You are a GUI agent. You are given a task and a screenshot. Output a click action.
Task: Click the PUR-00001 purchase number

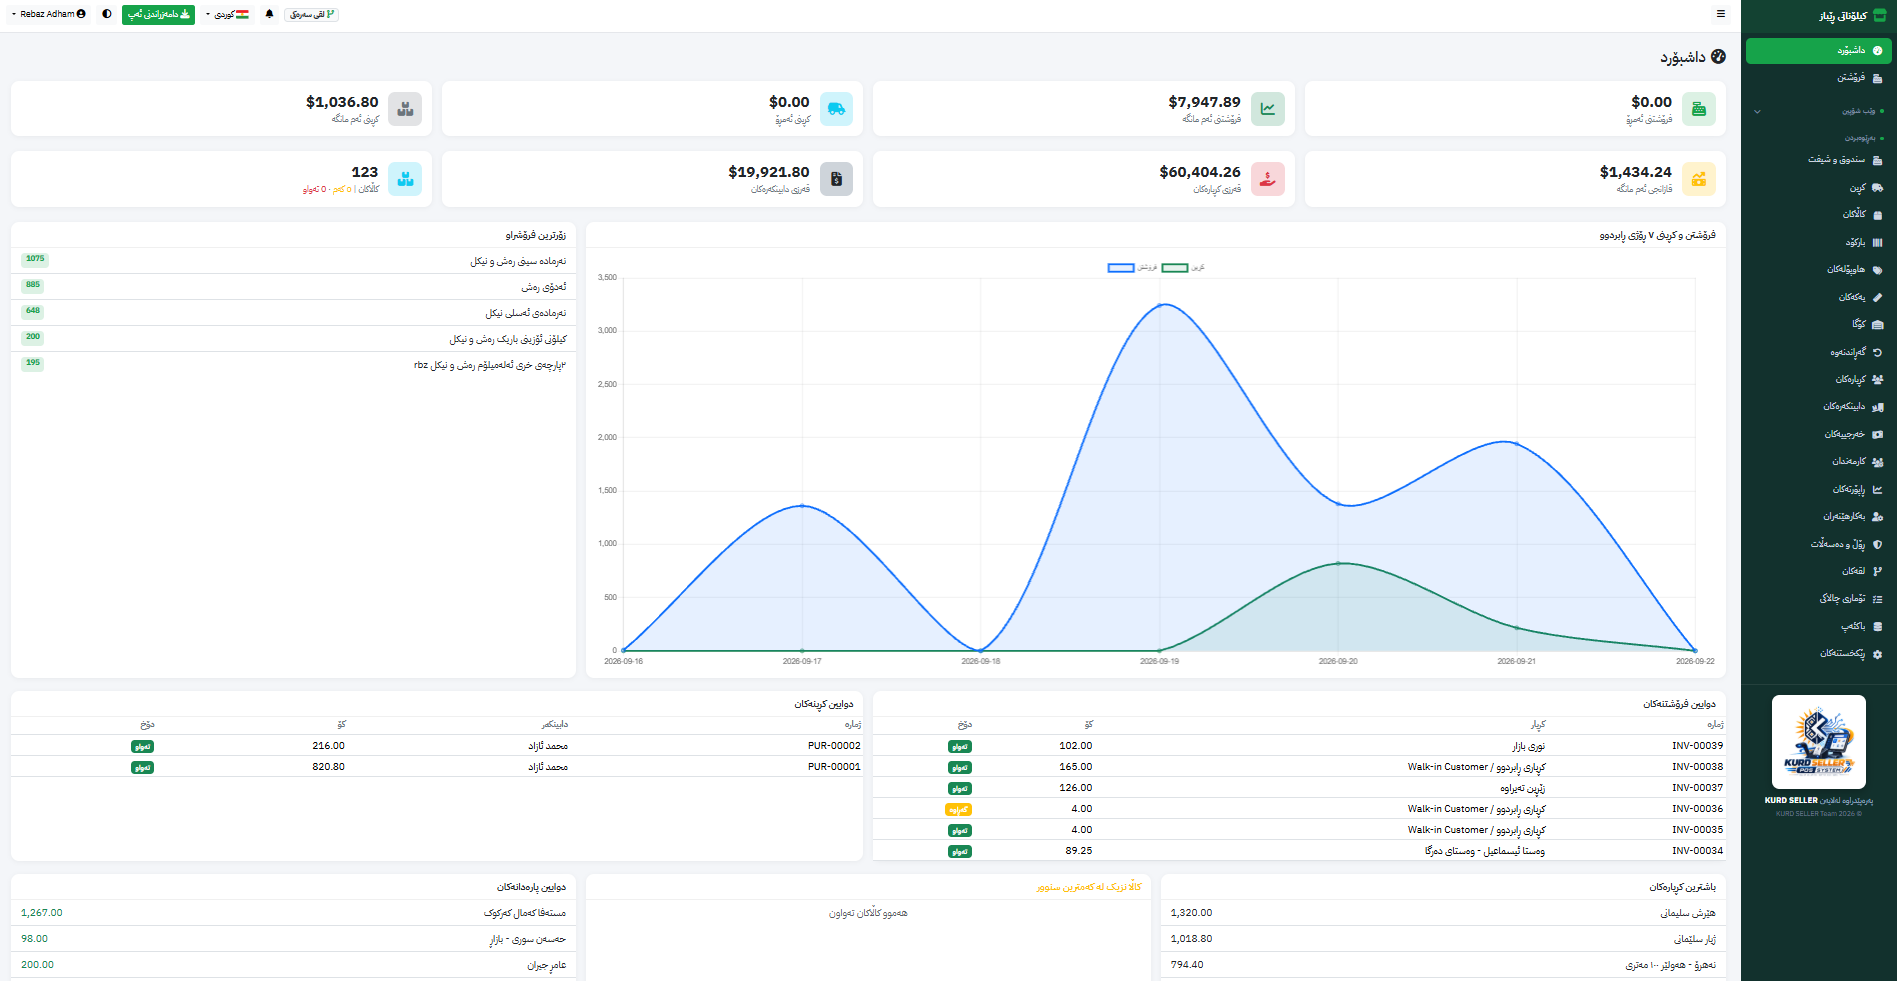[x=834, y=767]
